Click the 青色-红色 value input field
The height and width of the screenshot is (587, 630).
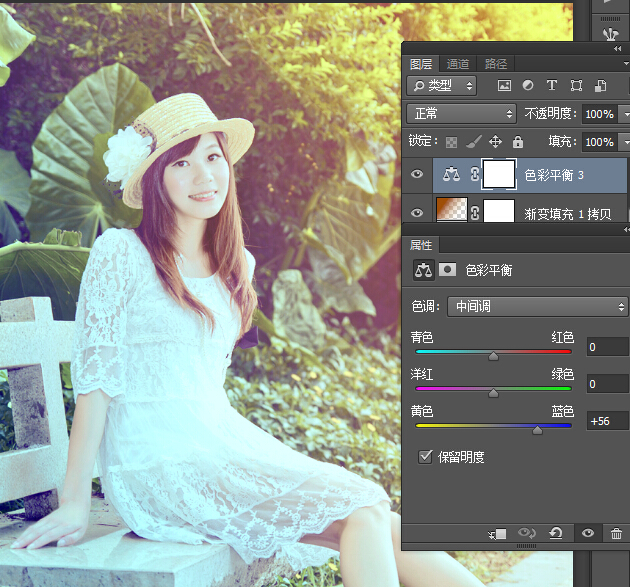(607, 347)
